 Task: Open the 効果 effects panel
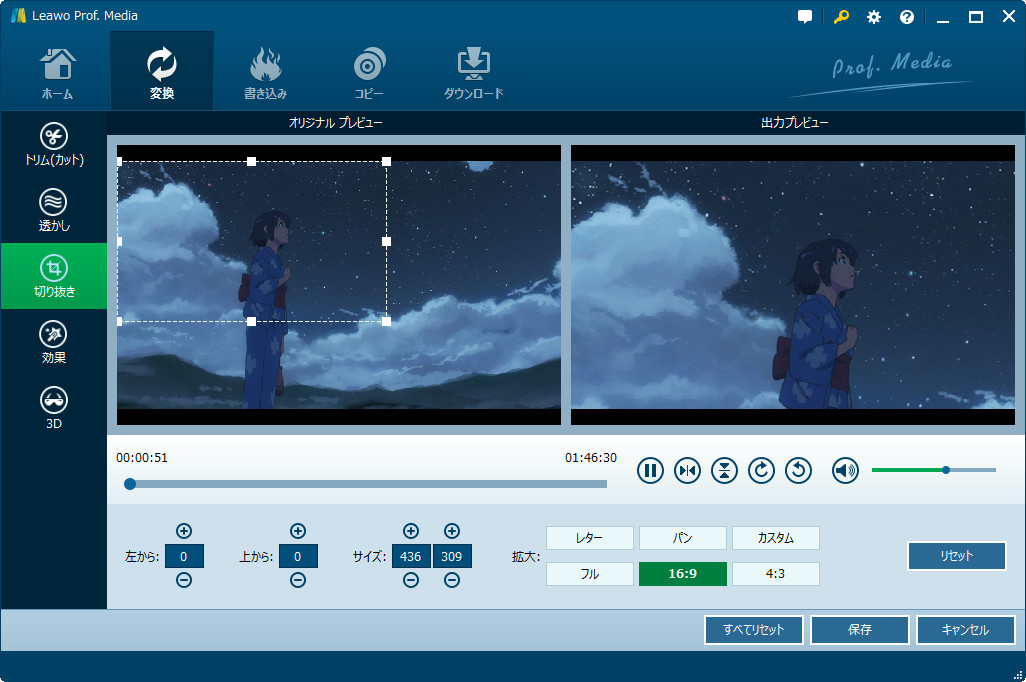coord(54,342)
